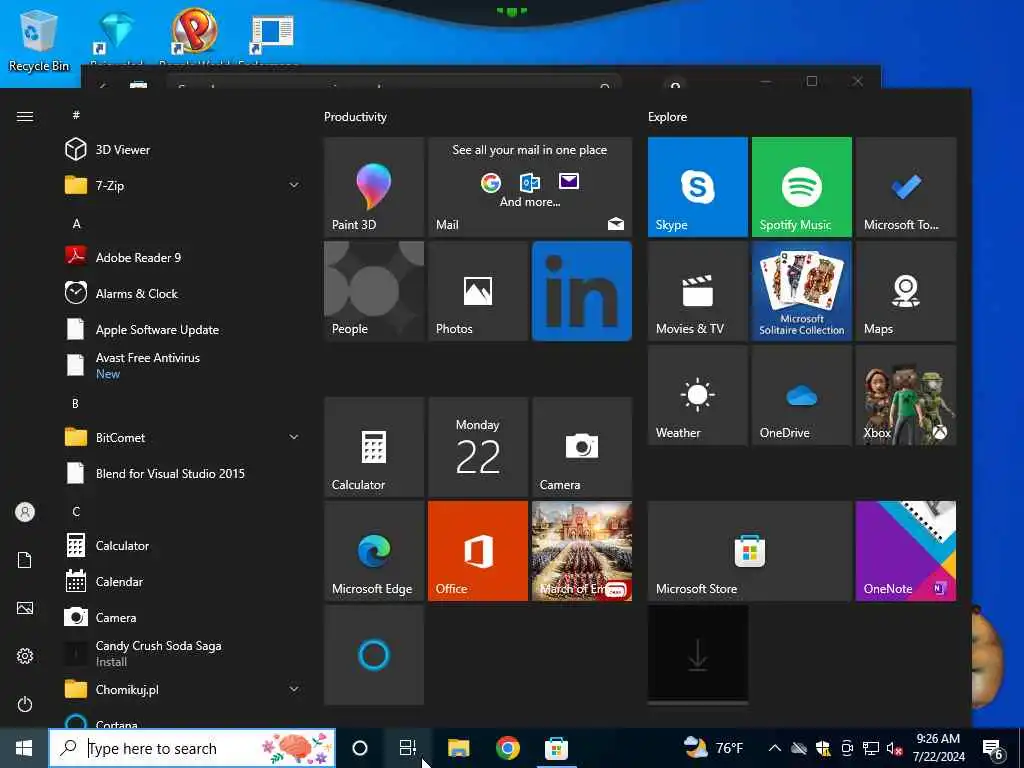The width and height of the screenshot is (1024, 768).
Task: Launch the Camera tile
Action: pyautogui.click(x=582, y=447)
